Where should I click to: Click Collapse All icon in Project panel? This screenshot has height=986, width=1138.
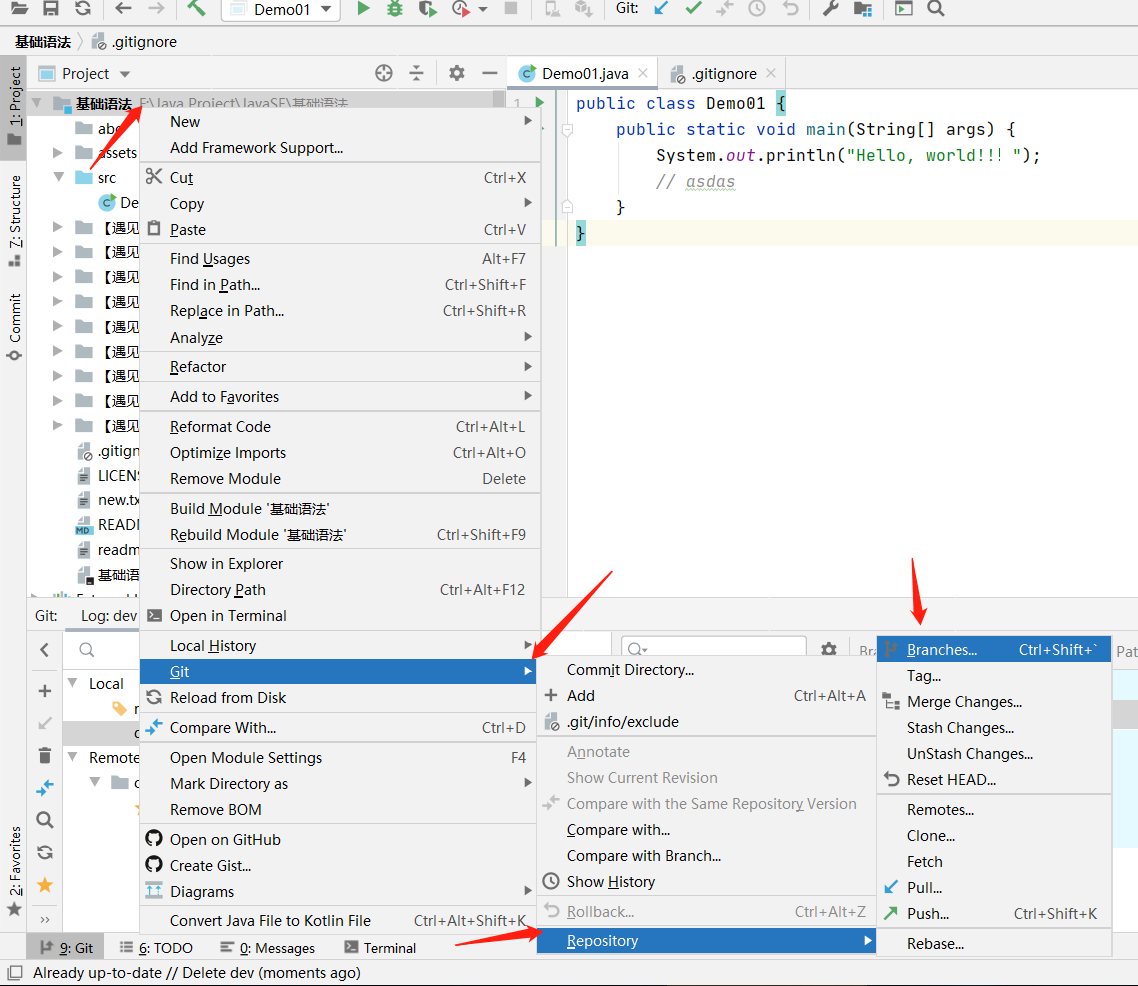[417, 73]
